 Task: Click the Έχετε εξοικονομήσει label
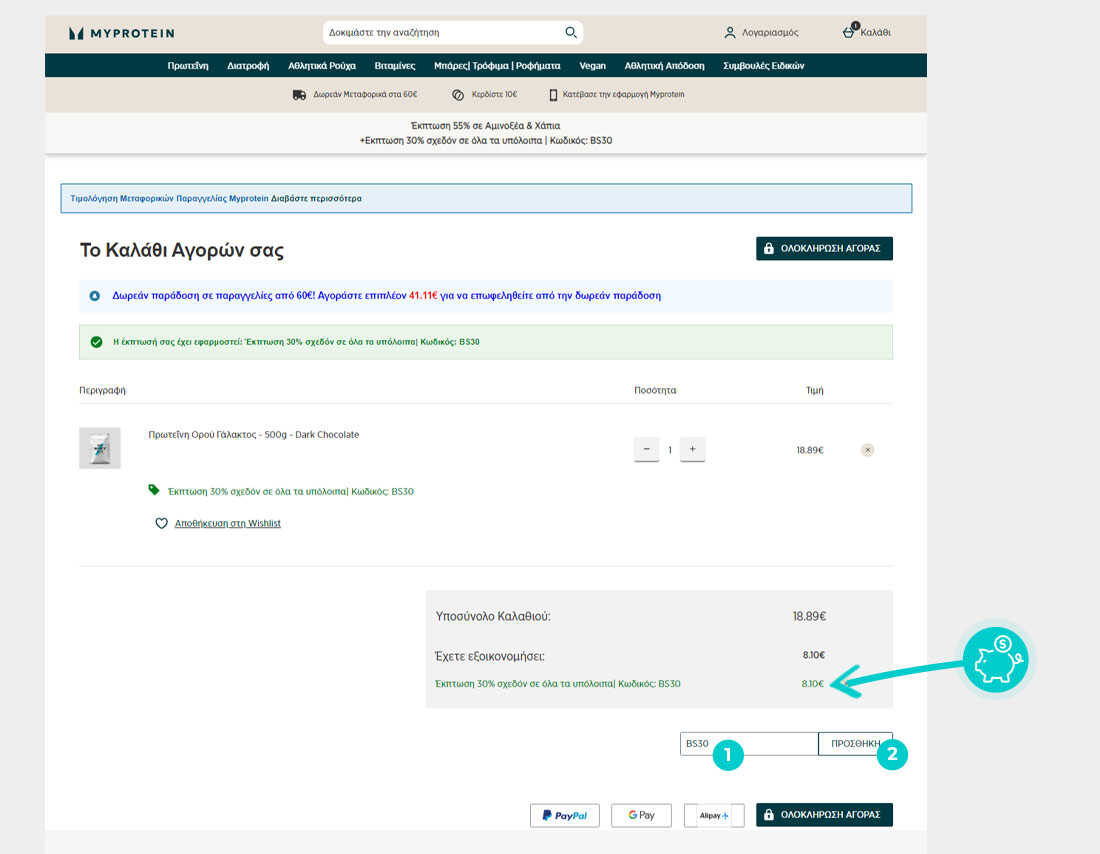coord(490,656)
